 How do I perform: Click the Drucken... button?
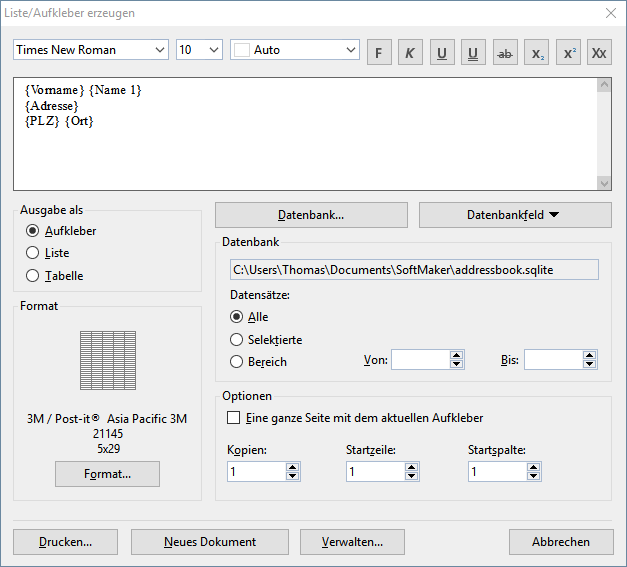[65, 542]
